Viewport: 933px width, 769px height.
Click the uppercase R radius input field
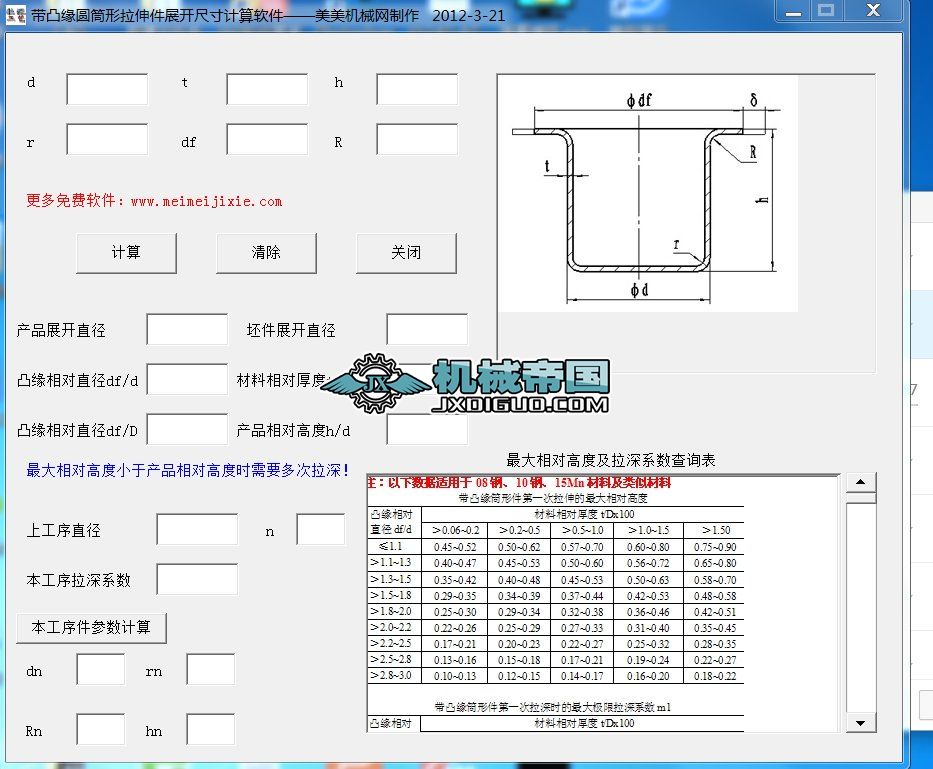coord(417,139)
